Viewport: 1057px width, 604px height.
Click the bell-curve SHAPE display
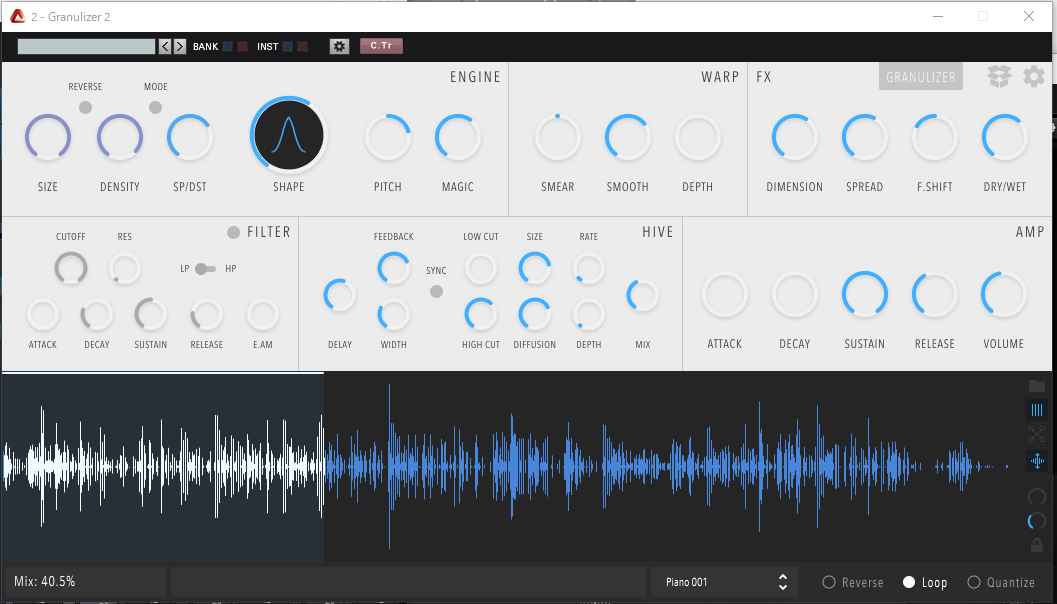click(288, 137)
